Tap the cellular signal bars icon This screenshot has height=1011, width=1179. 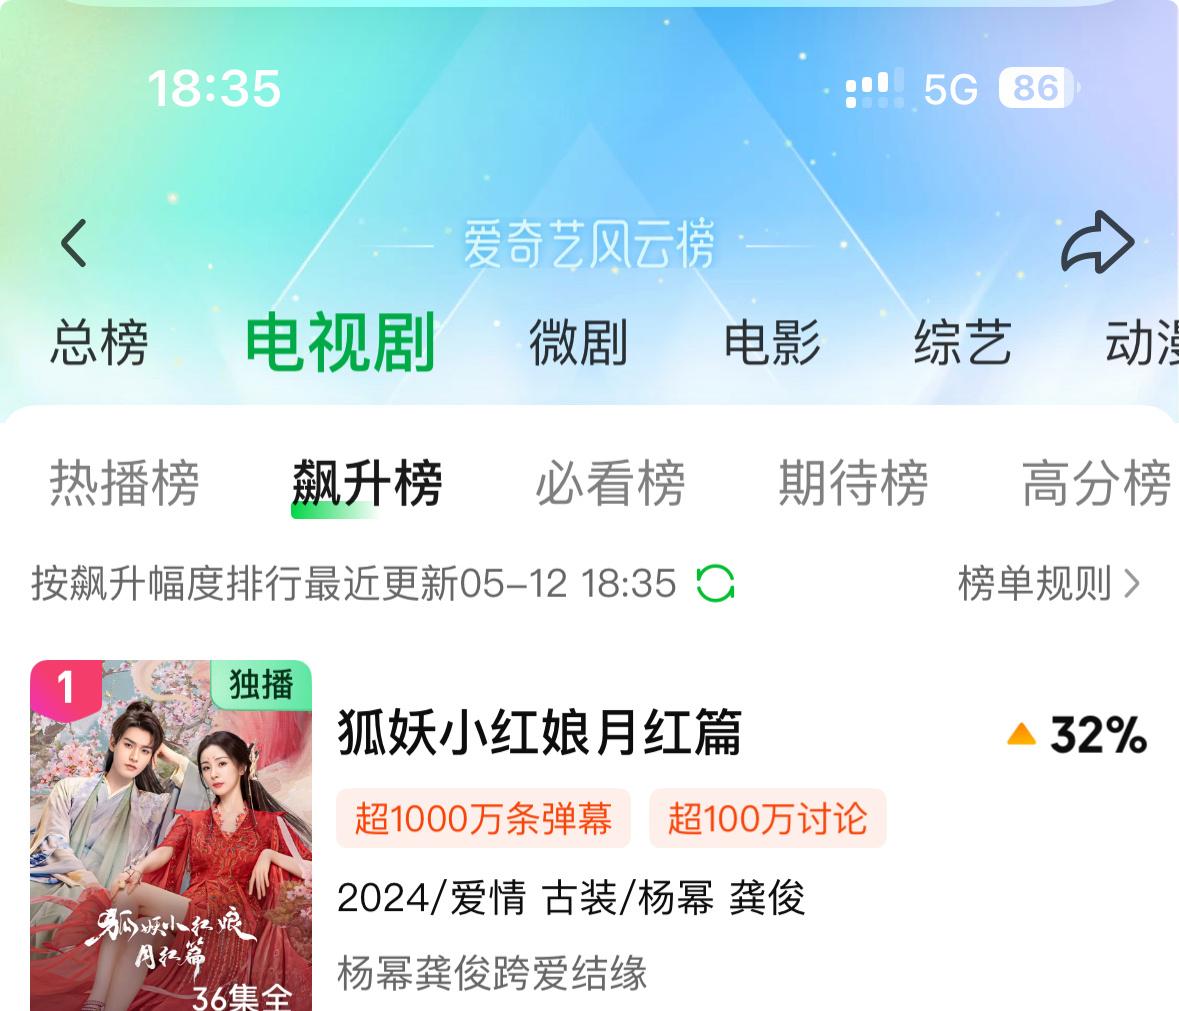[x=874, y=89]
